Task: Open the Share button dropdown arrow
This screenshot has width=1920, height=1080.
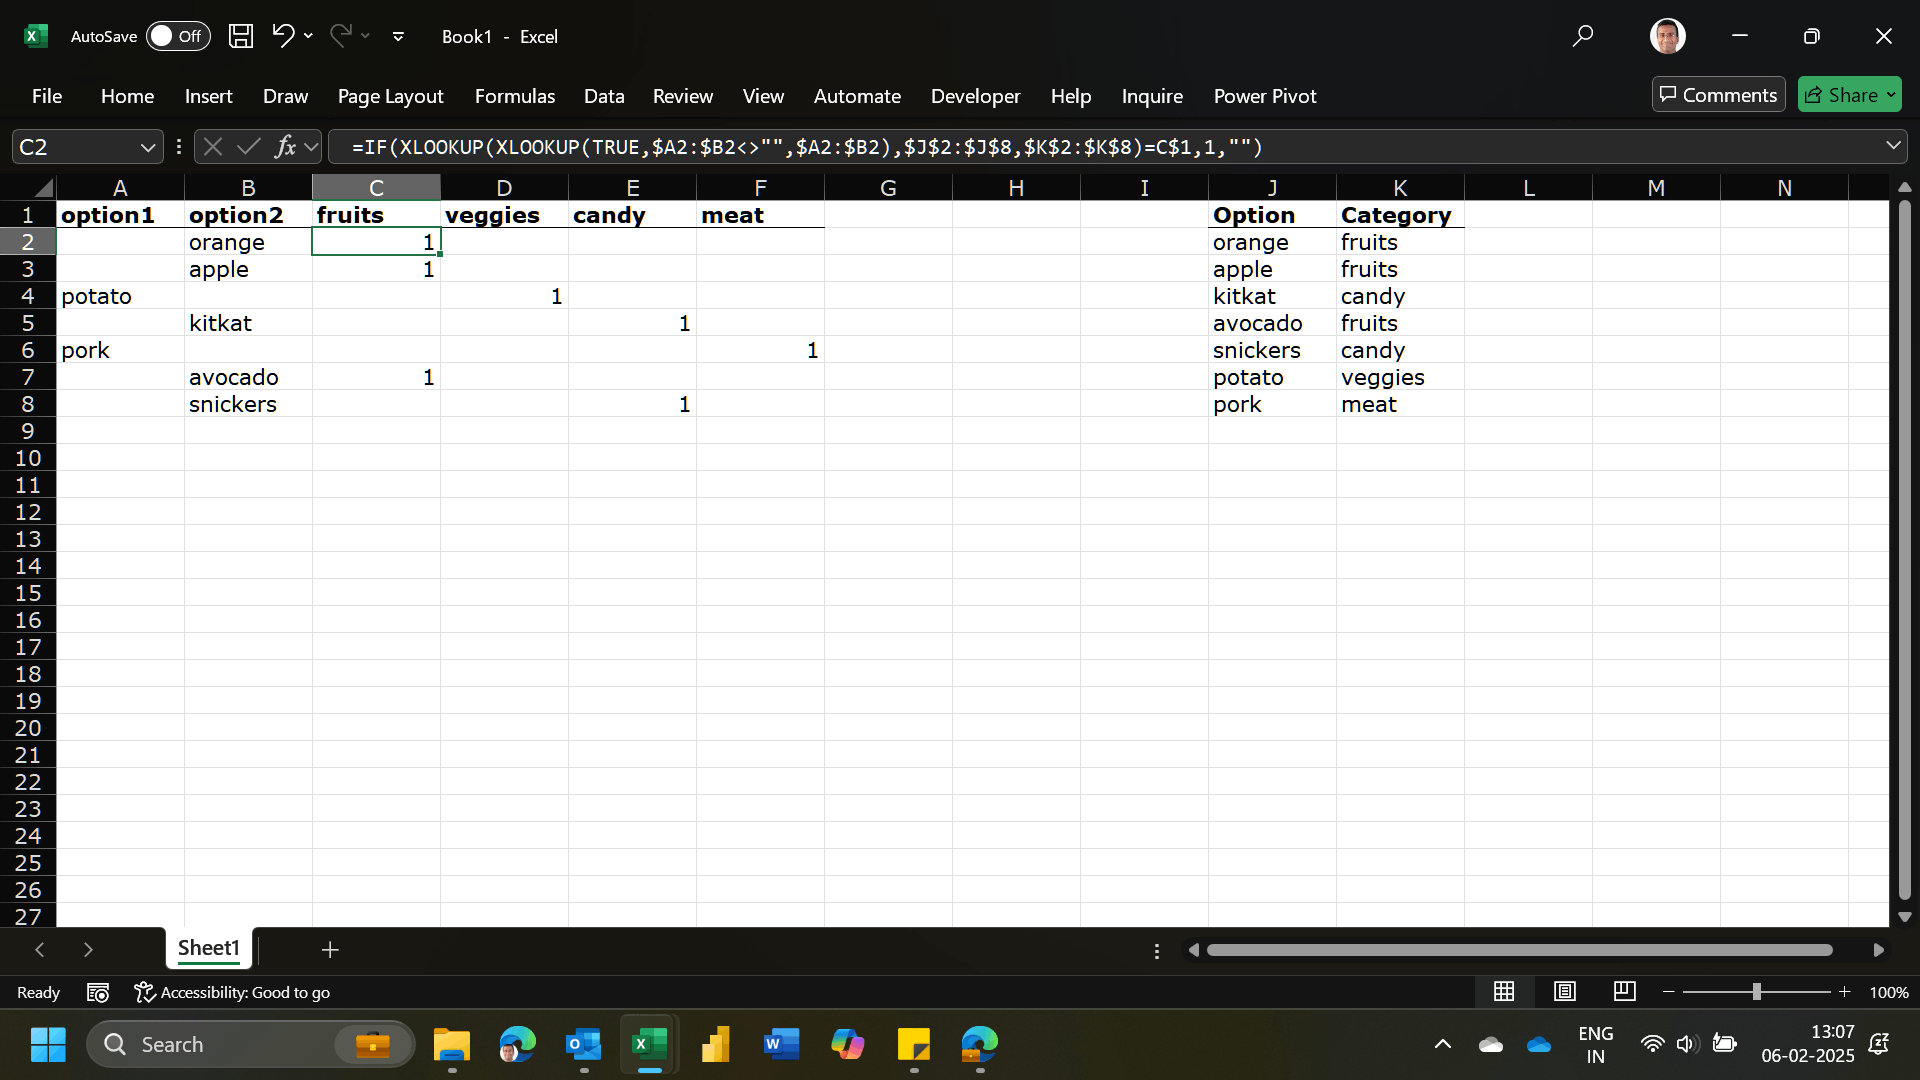Action: [1891, 95]
